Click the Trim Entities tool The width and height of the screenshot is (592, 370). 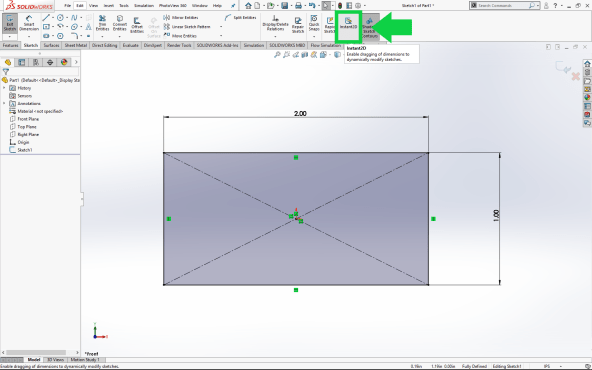[102, 23]
